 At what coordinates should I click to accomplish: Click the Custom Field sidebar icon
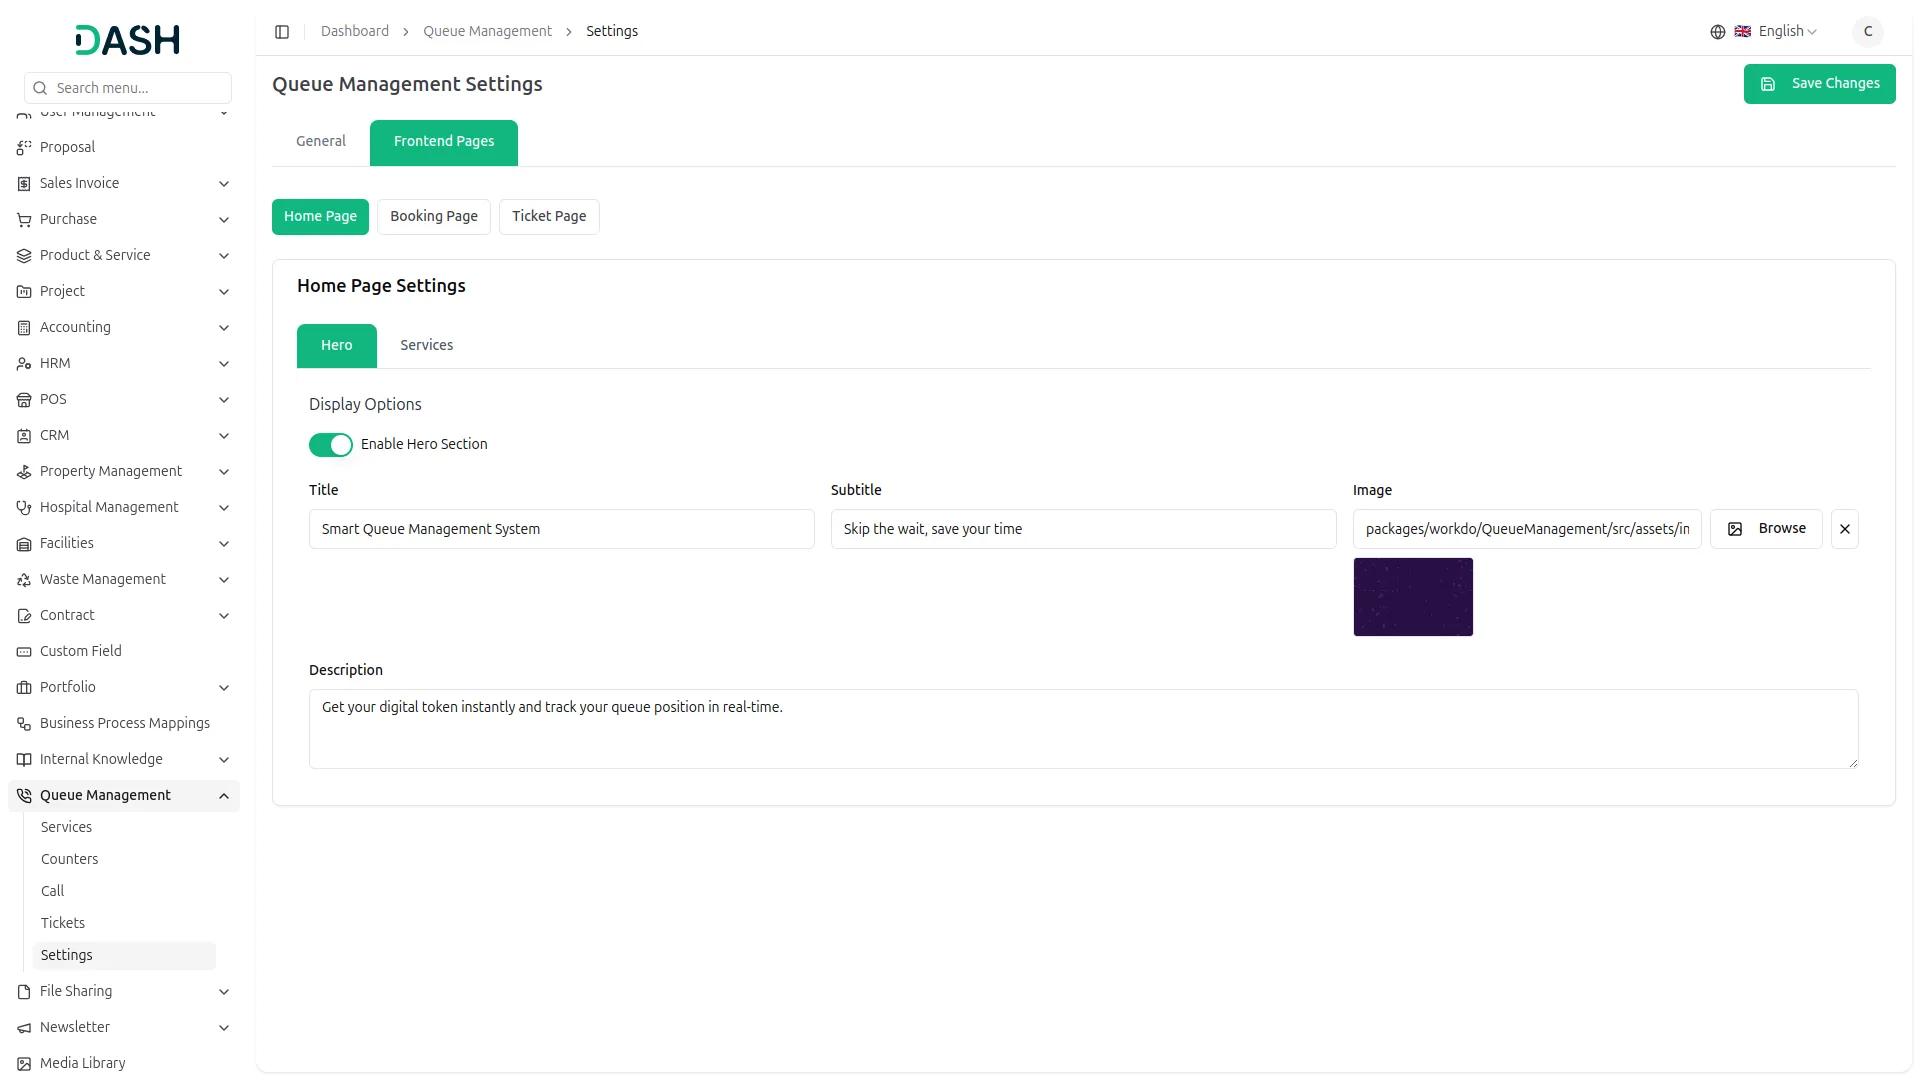[x=24, y=652]
